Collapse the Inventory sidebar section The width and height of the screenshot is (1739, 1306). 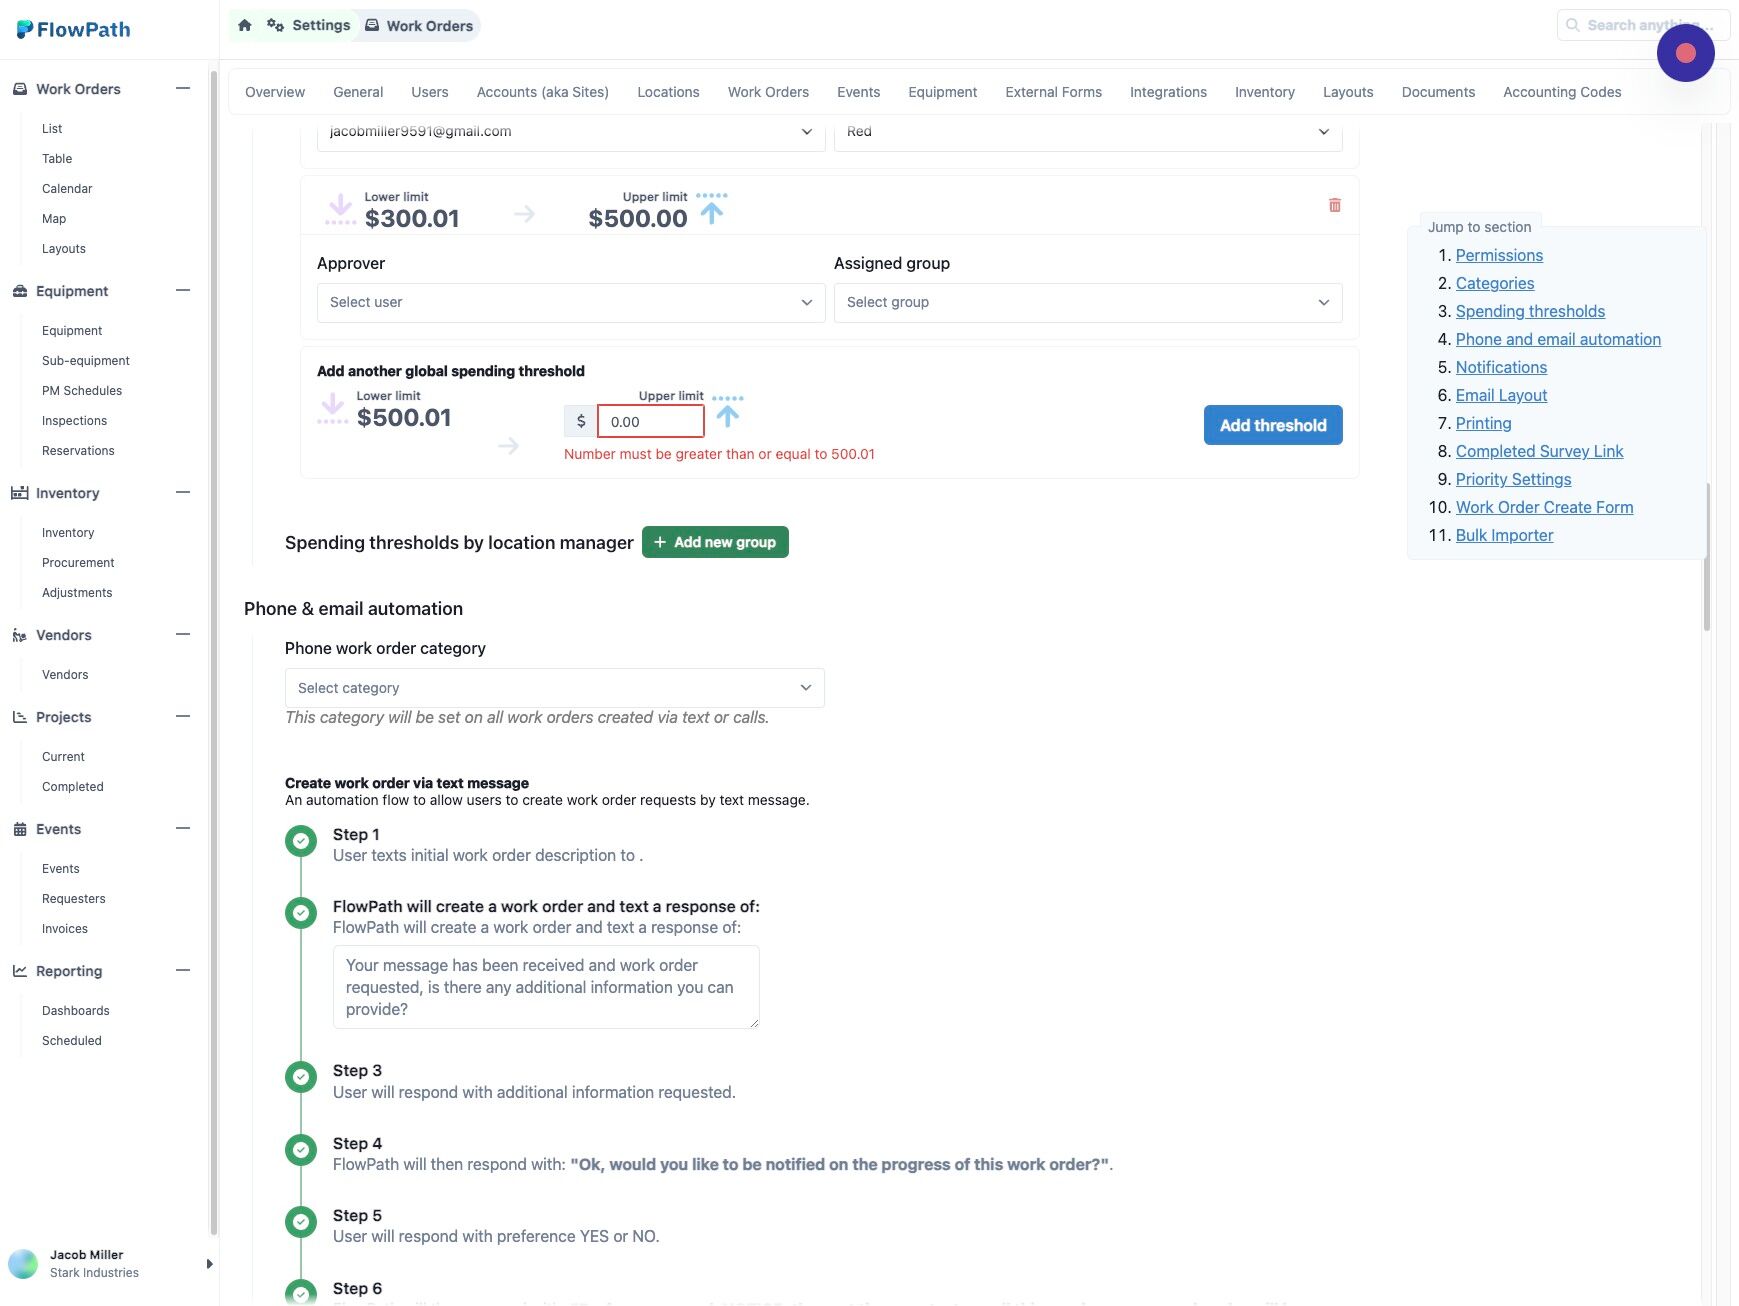pyautogui.click(x=183, y=492)
